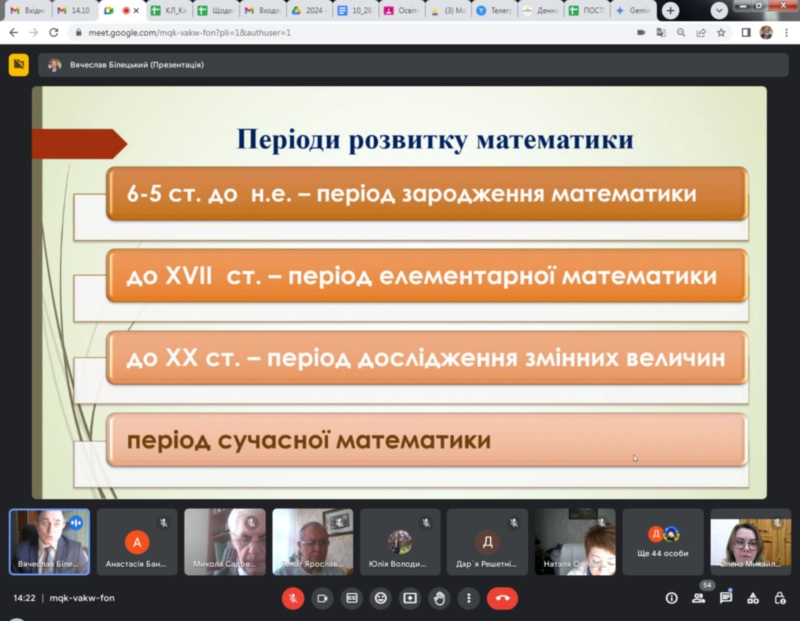Click the present screen icon

point(409,598)
